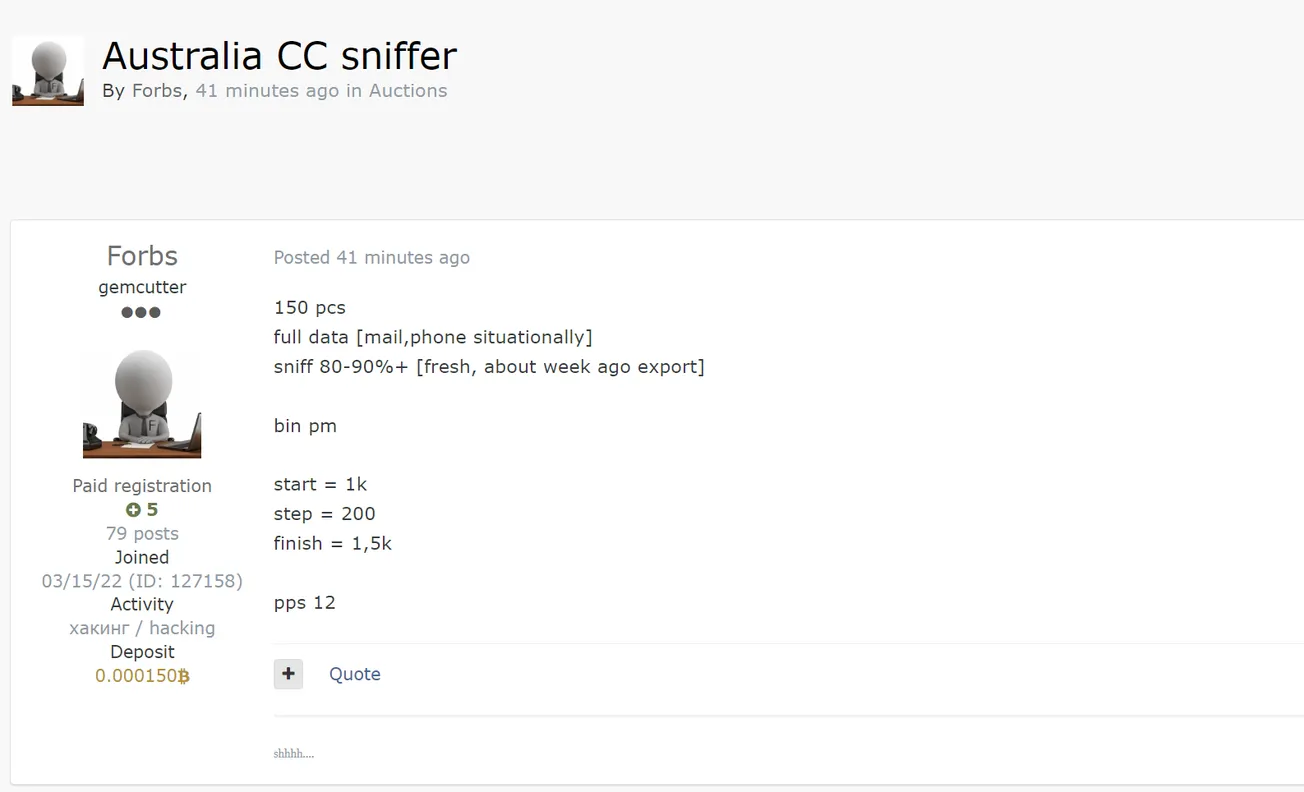Click the deposit amount 0.000150
Image resolution: width=1304 pixels, height=792 pixels.
click(x=135, y=676)
